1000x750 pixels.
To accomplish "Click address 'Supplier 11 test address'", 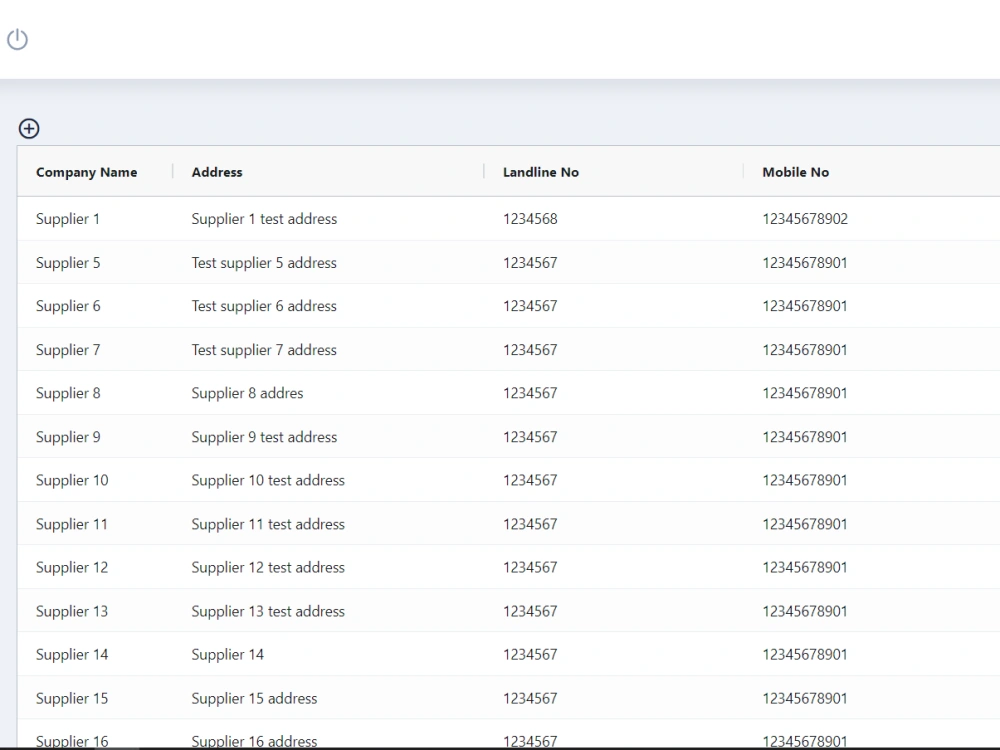I will (268, 524).
